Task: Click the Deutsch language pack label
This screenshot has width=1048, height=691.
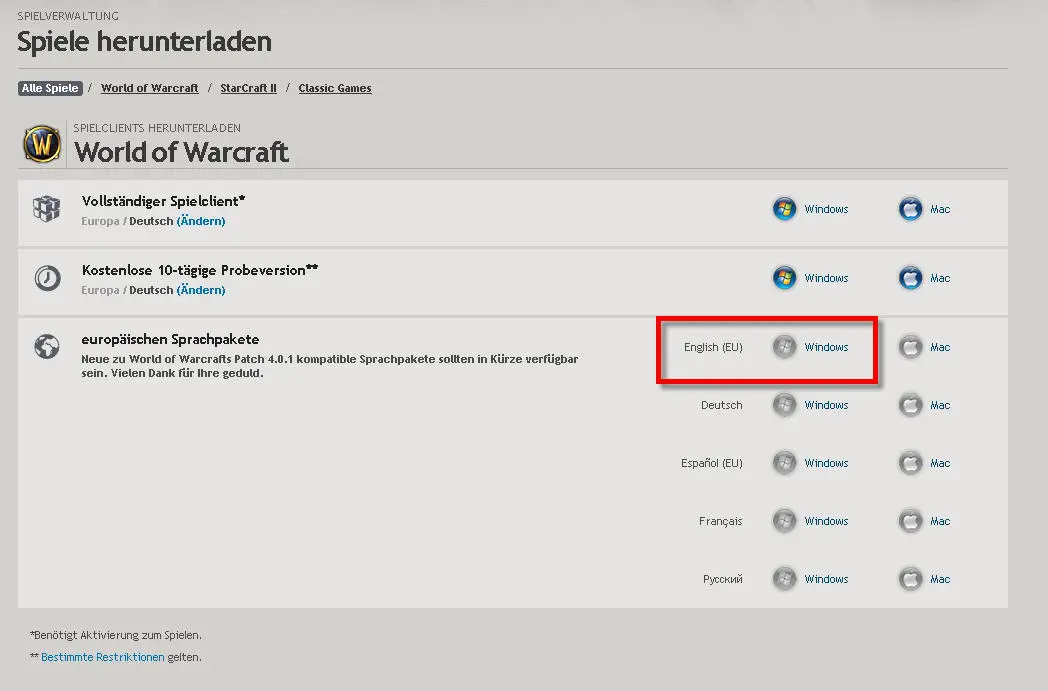Action: click(x=721, y=405)
